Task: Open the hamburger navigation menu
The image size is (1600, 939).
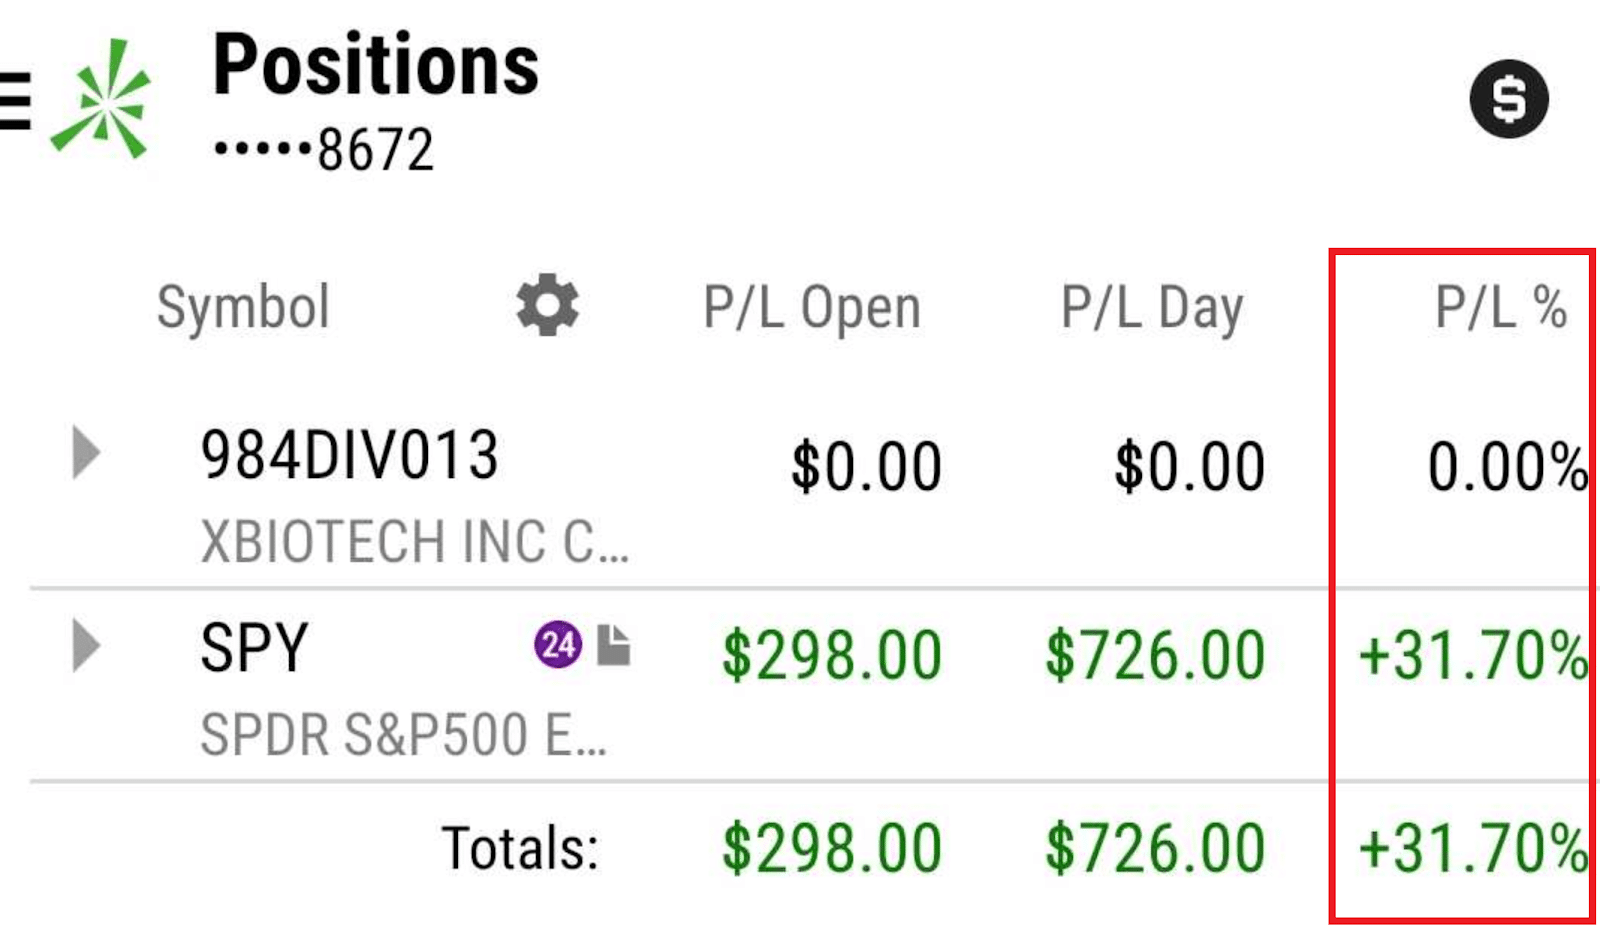Action: (14, 100)
